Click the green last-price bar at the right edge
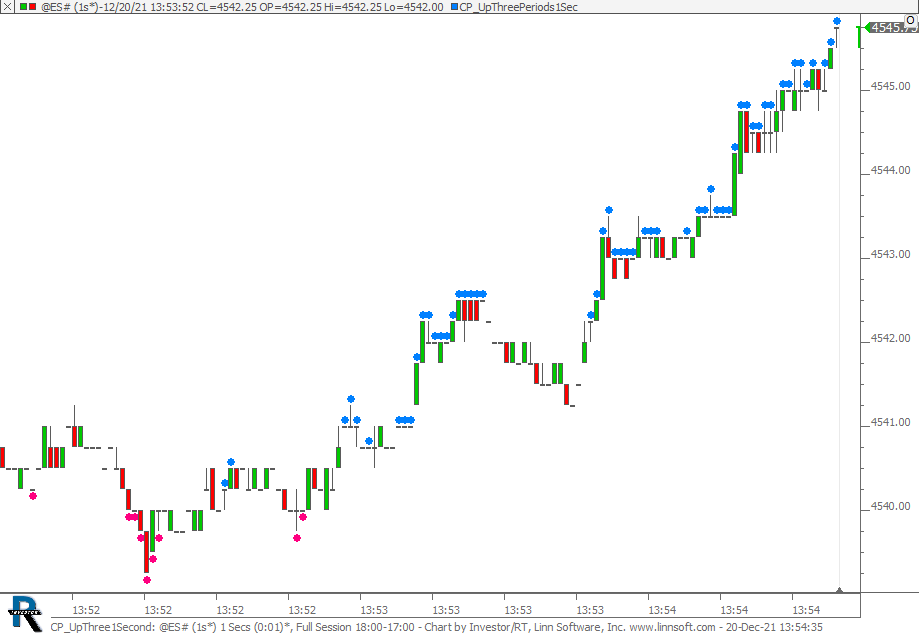This screenshot has width=919, height=634. [x=860, y=36]
